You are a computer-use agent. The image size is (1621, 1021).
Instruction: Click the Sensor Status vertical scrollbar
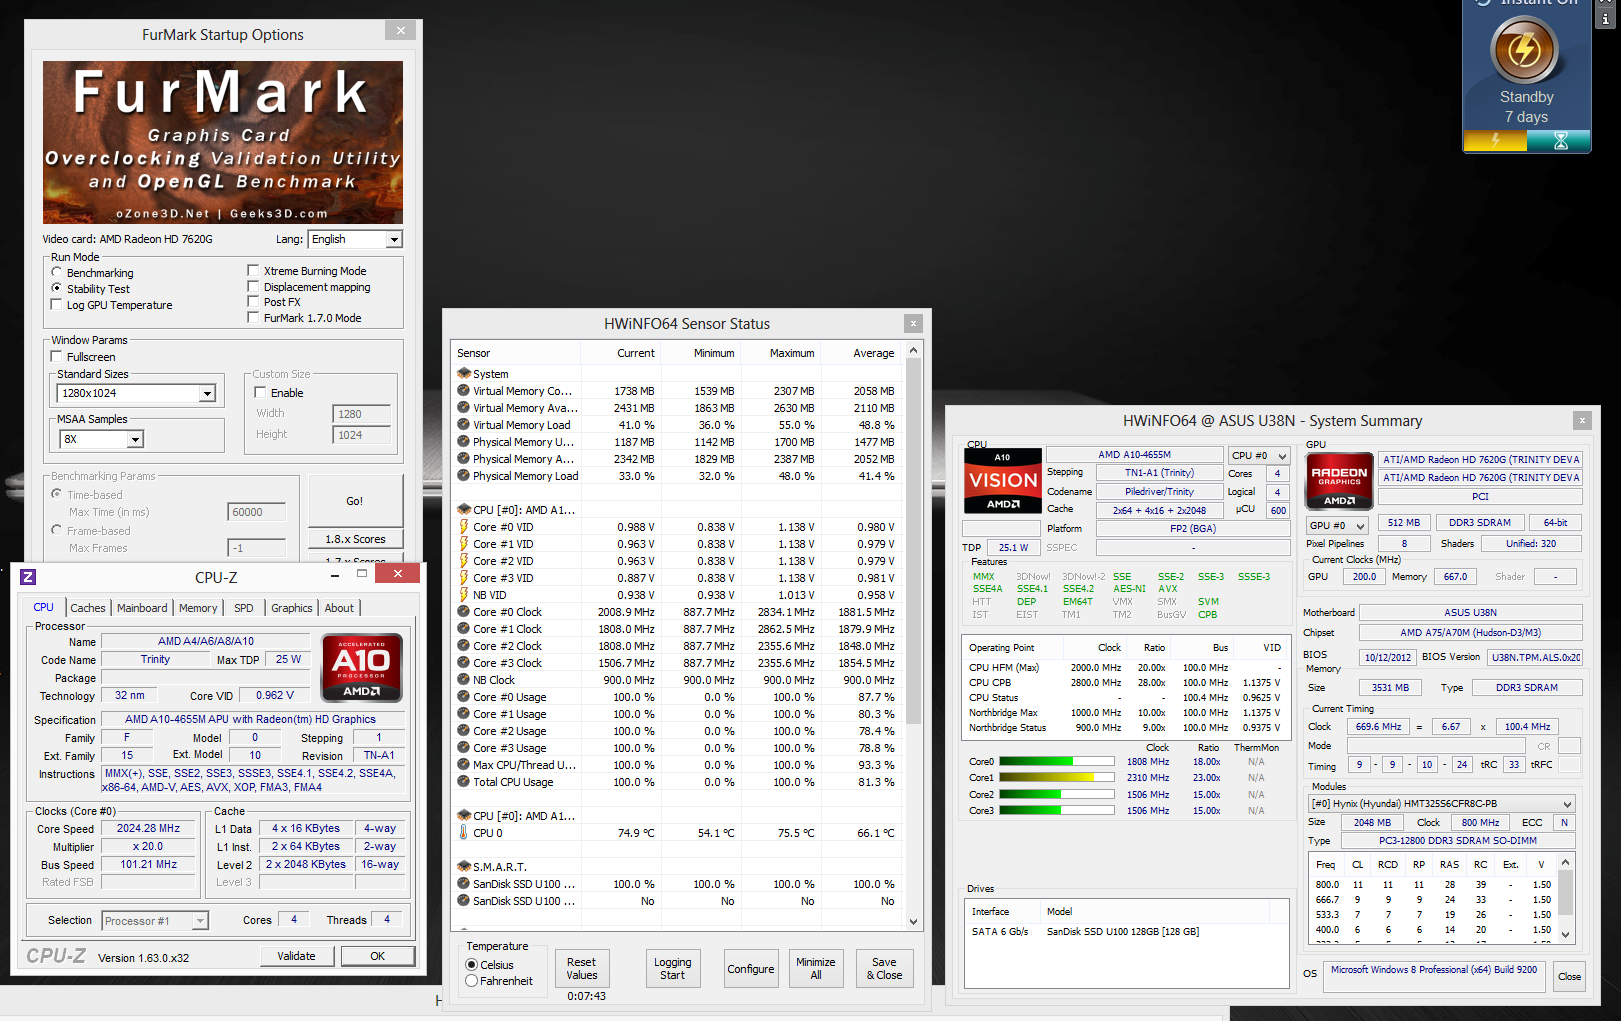click(913, 636)
